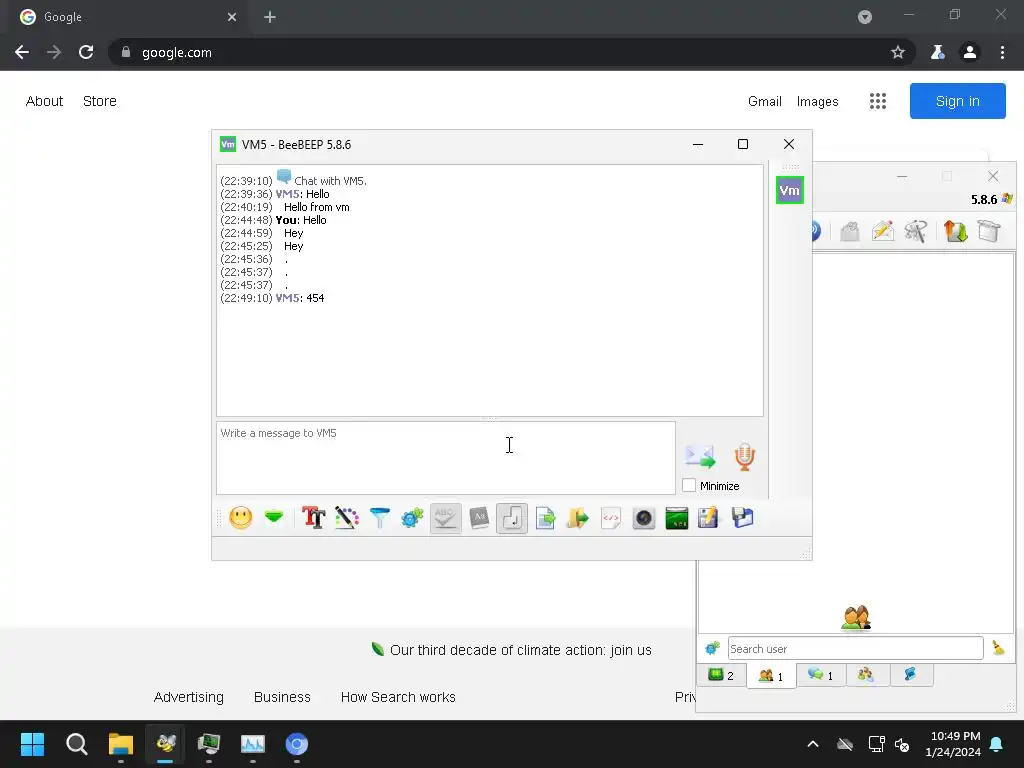Open the emoticon smiley picker
The image size is (1024, 768).
pos(241,518)
